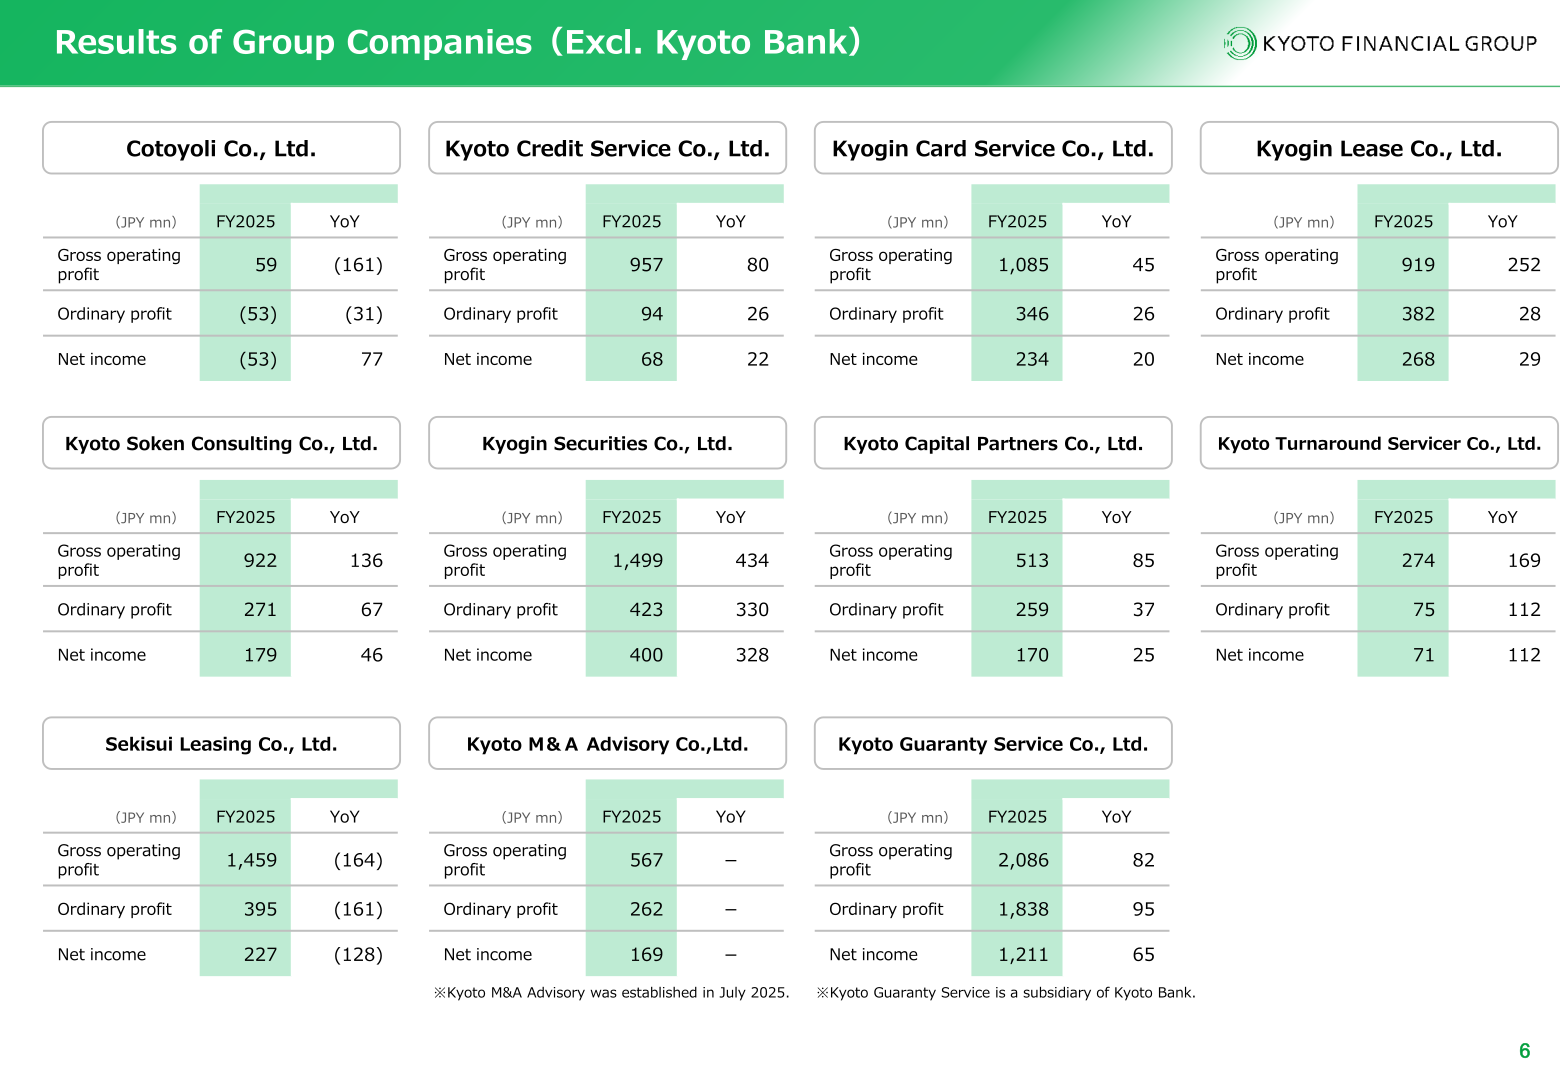1560x1080 pixels.
Task: Click the Kyoto M&A Advisory Co.,Ltd. header
Action: [x=607, y=744]
